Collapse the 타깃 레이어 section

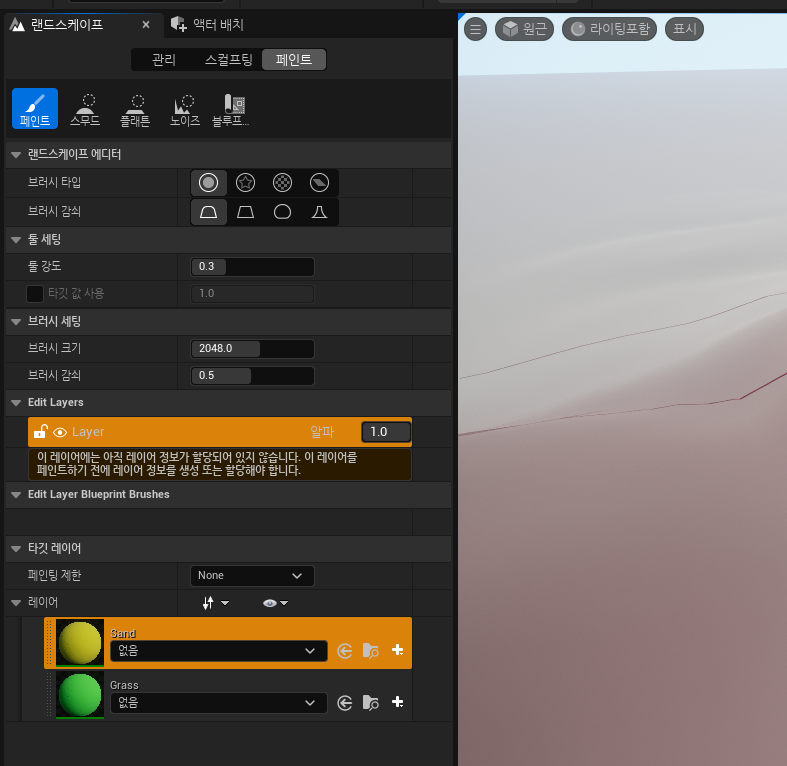coord(16,549)
